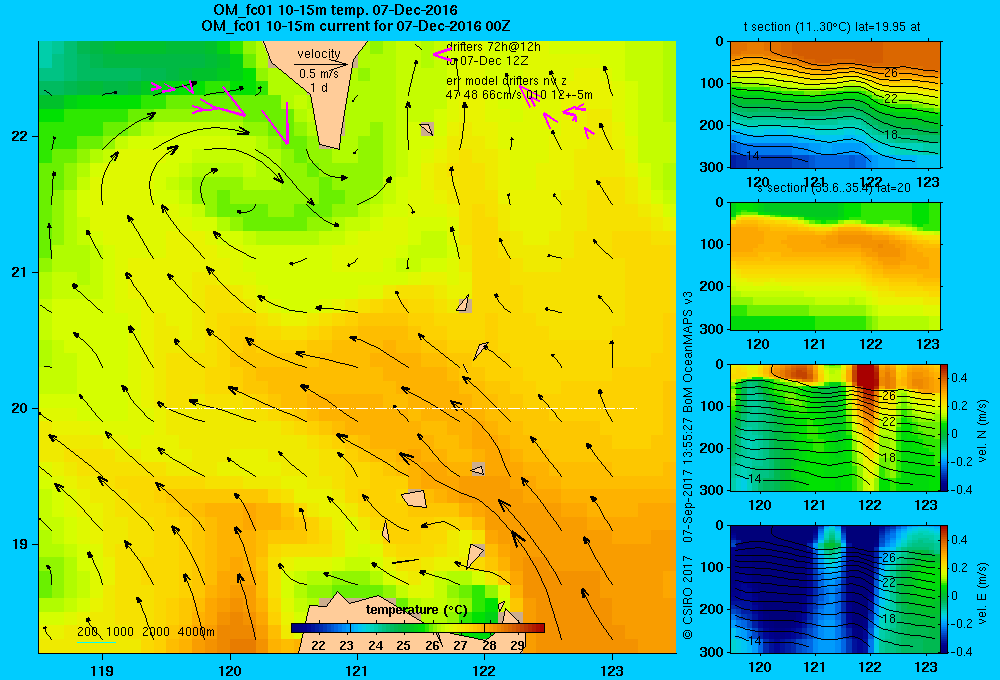Image resolution: width=1000 pixels, height=680 pixels.
Task: Click the velocity scale arrow under 'velocity'
Action: (x=322, y=64)
